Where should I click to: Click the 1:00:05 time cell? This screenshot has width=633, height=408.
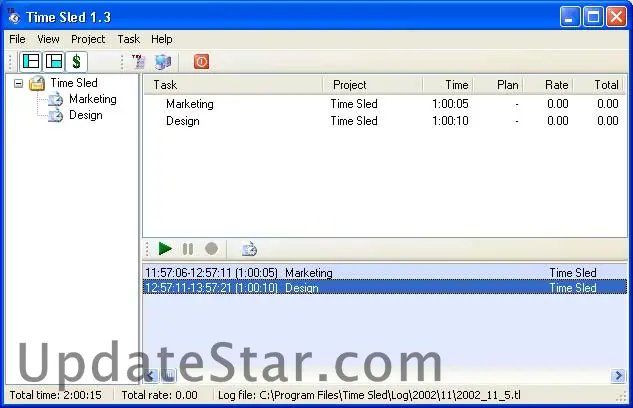(450, 104)
